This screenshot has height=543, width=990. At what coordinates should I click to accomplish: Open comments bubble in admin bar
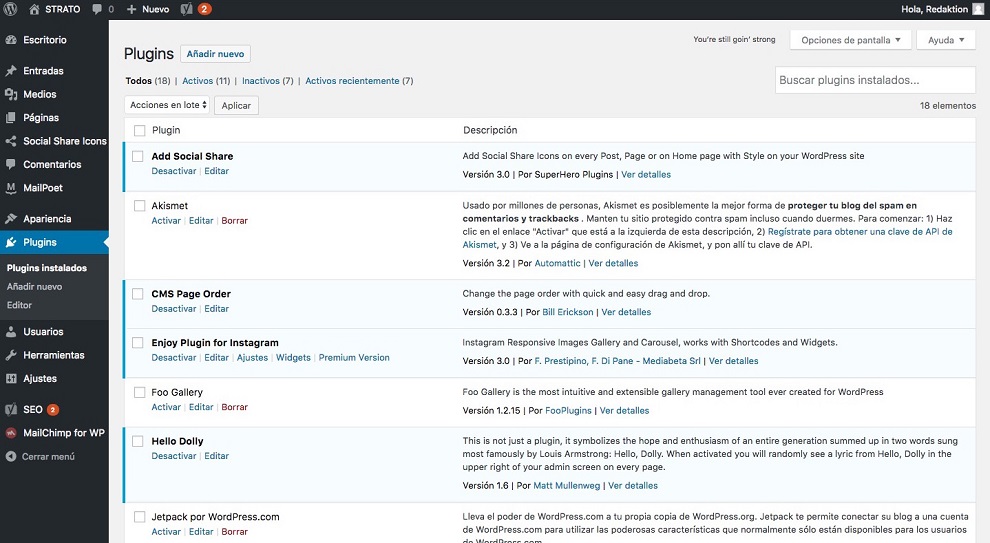97,9
